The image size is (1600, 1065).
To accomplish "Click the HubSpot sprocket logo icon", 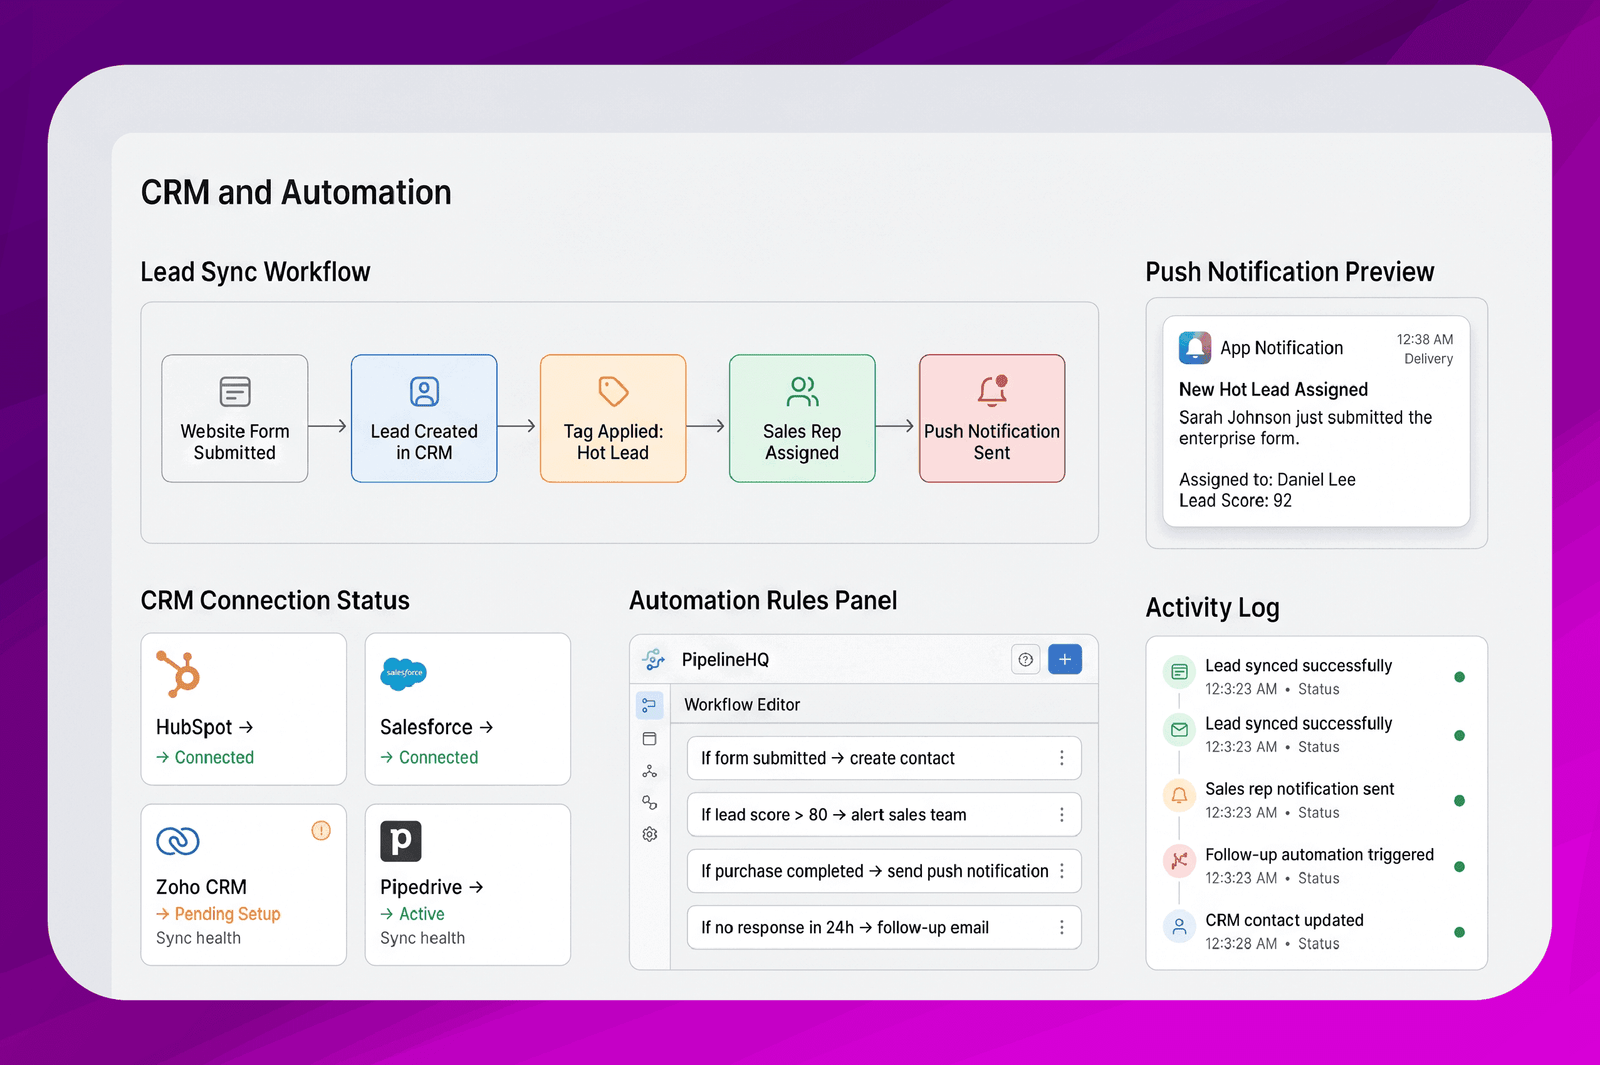I will tap(178, 673).
